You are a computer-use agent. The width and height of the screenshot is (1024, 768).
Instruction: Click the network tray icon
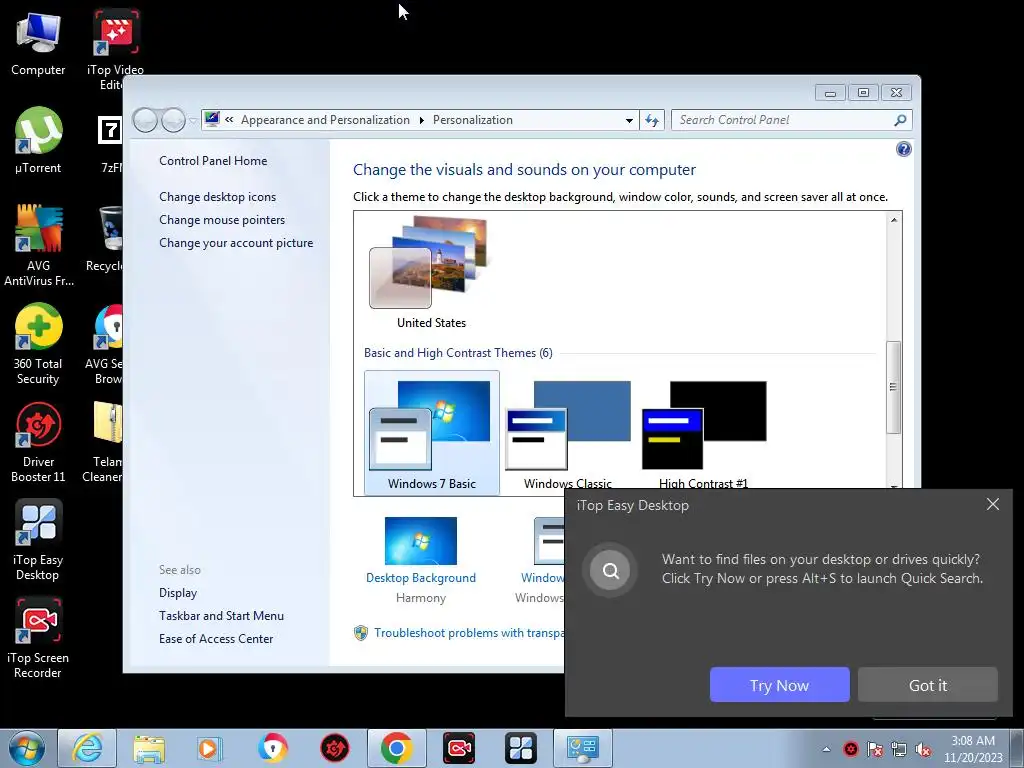point(899,749)
